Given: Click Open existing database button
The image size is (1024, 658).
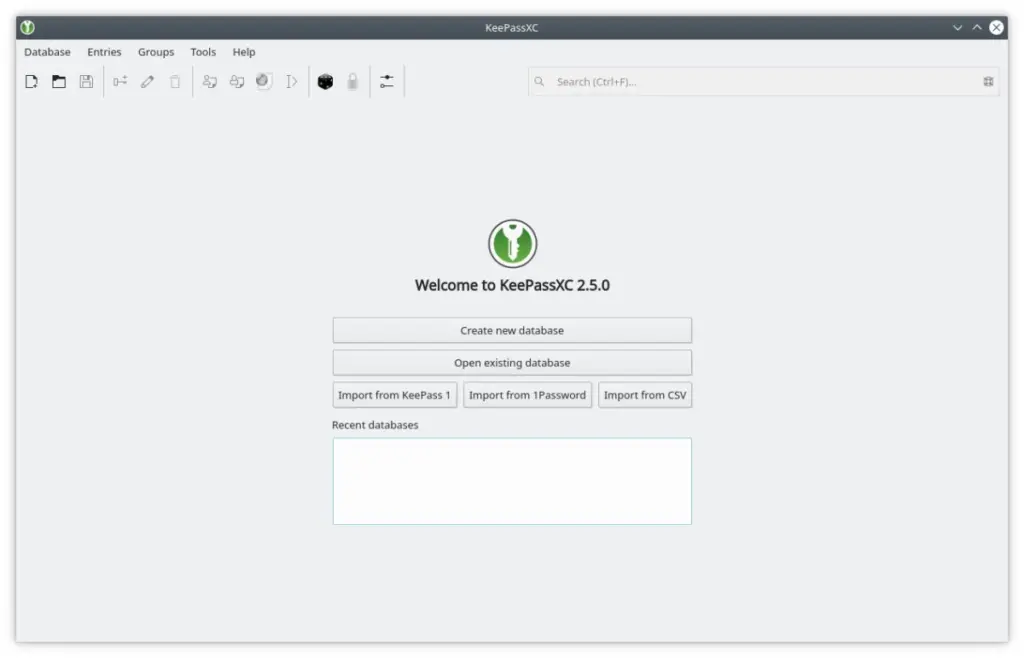Looking at the screenshot, I should 512,363.
